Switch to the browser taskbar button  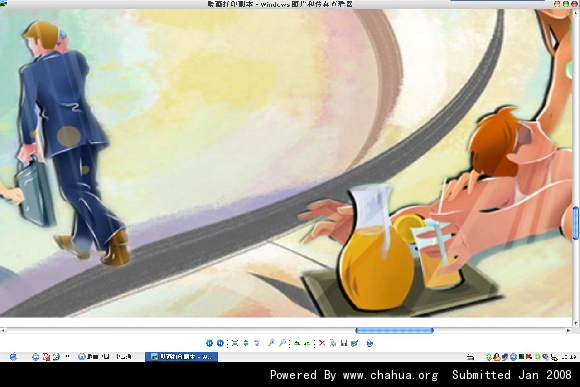pos(105,357)
